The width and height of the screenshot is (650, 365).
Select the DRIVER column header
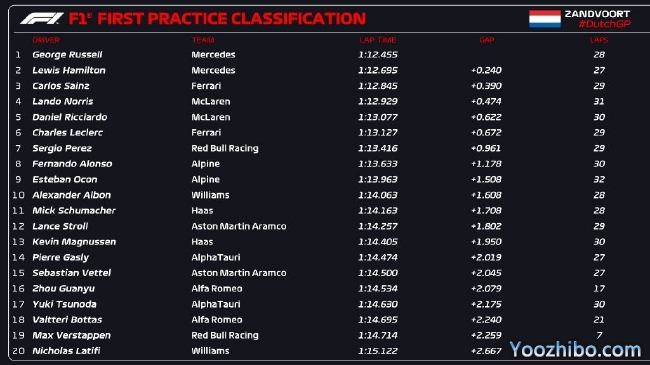click(46, 40)
